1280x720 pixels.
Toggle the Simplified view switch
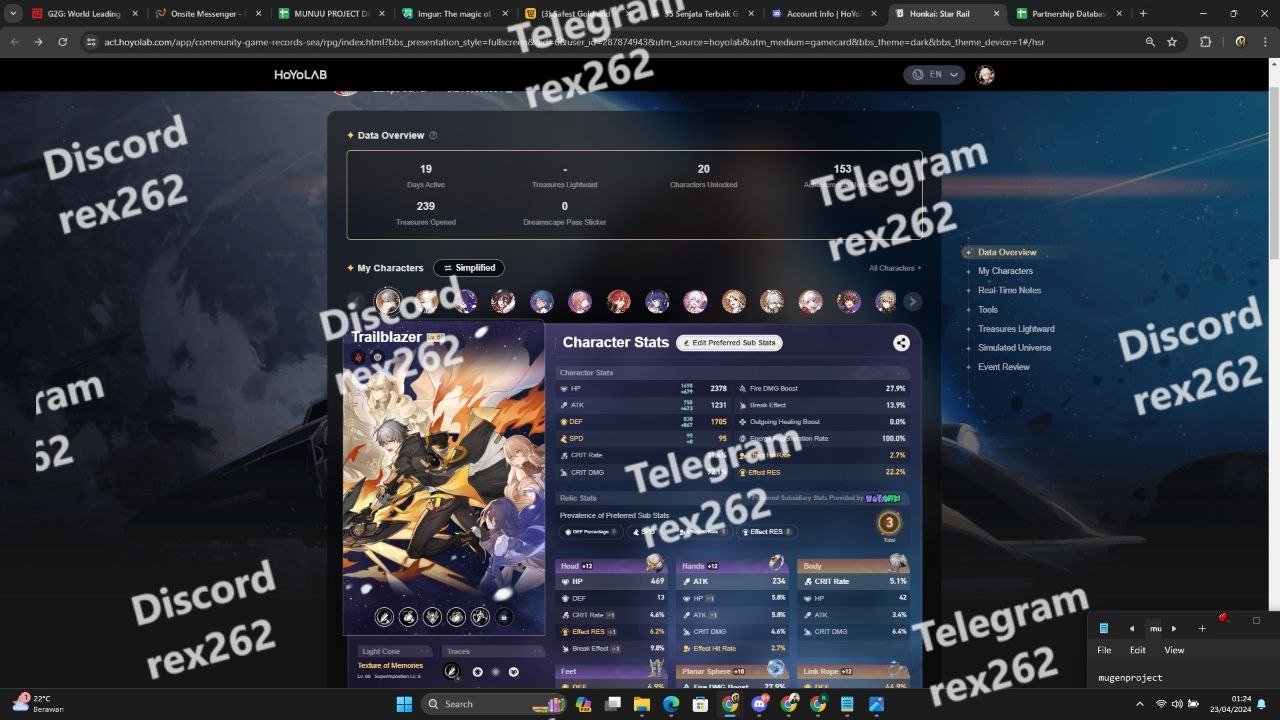469,268
